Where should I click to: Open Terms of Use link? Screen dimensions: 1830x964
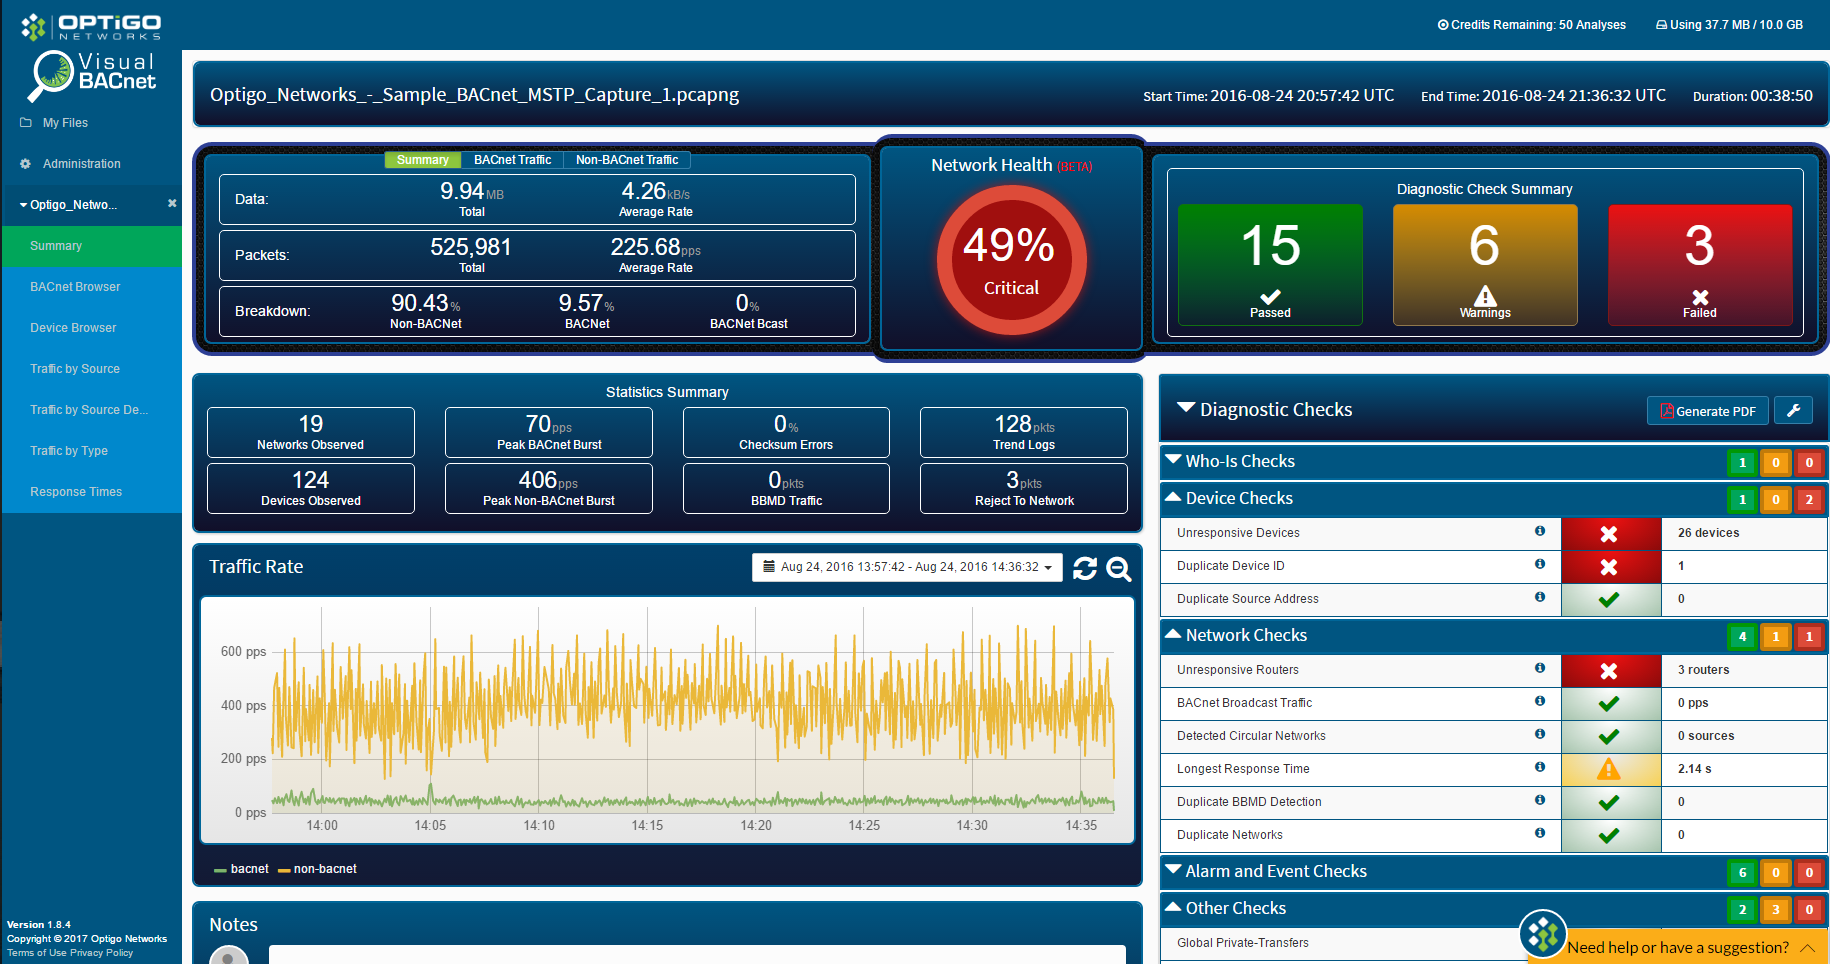[37, 953]
